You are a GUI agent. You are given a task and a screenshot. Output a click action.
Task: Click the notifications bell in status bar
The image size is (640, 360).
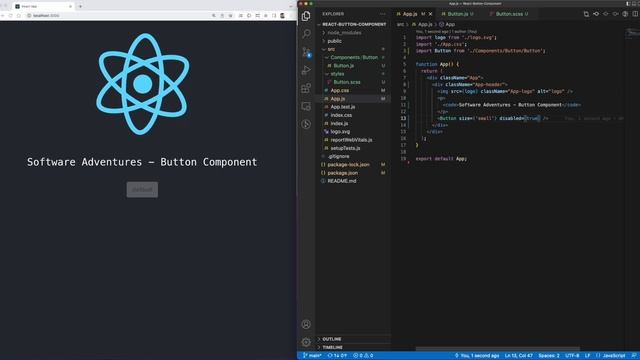(634, 356)
